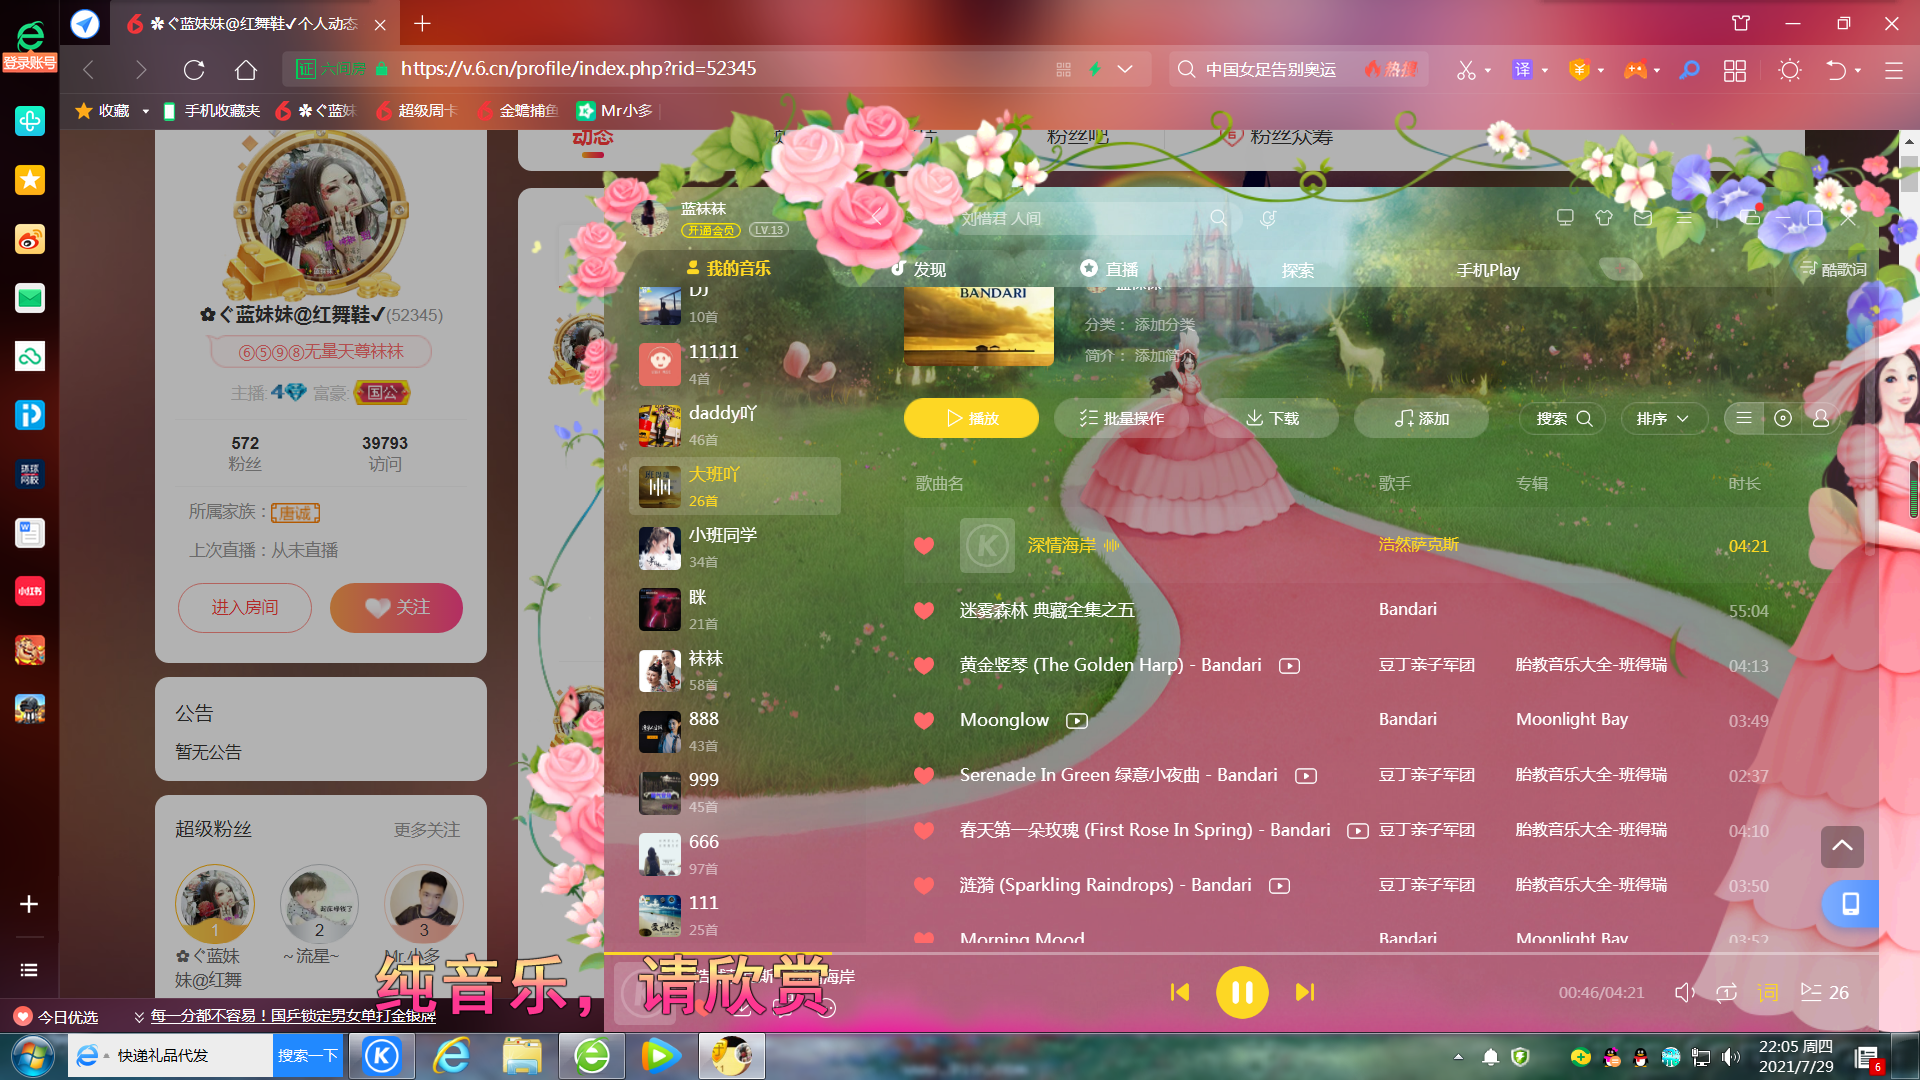Pause the playing song in Kugou
Image resolution: width=1920 pixels, height=1080 pixels.
pyautogui.click(x=1242, y=992)
